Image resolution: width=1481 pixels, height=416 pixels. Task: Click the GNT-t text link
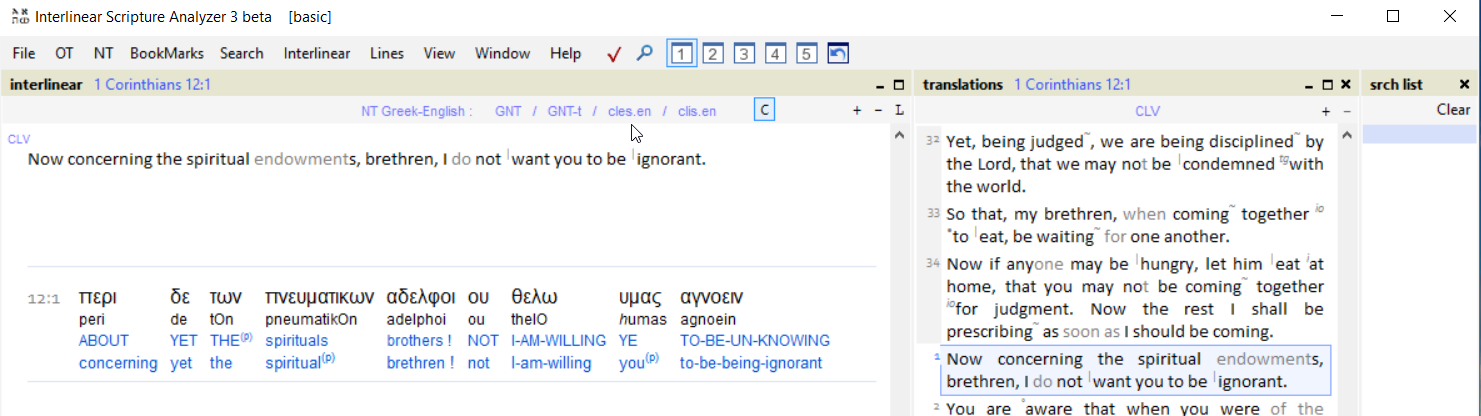564,111
